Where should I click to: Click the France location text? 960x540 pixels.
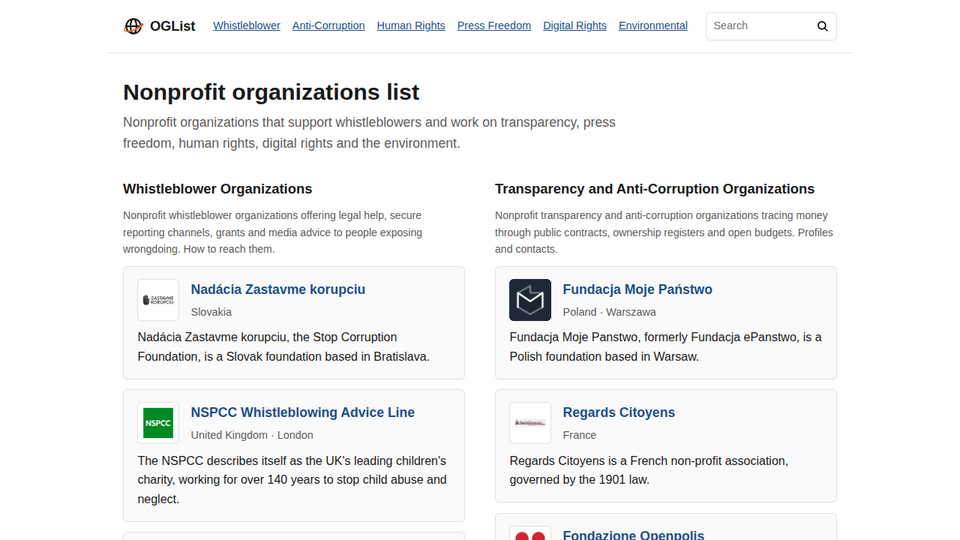(579, 435)
